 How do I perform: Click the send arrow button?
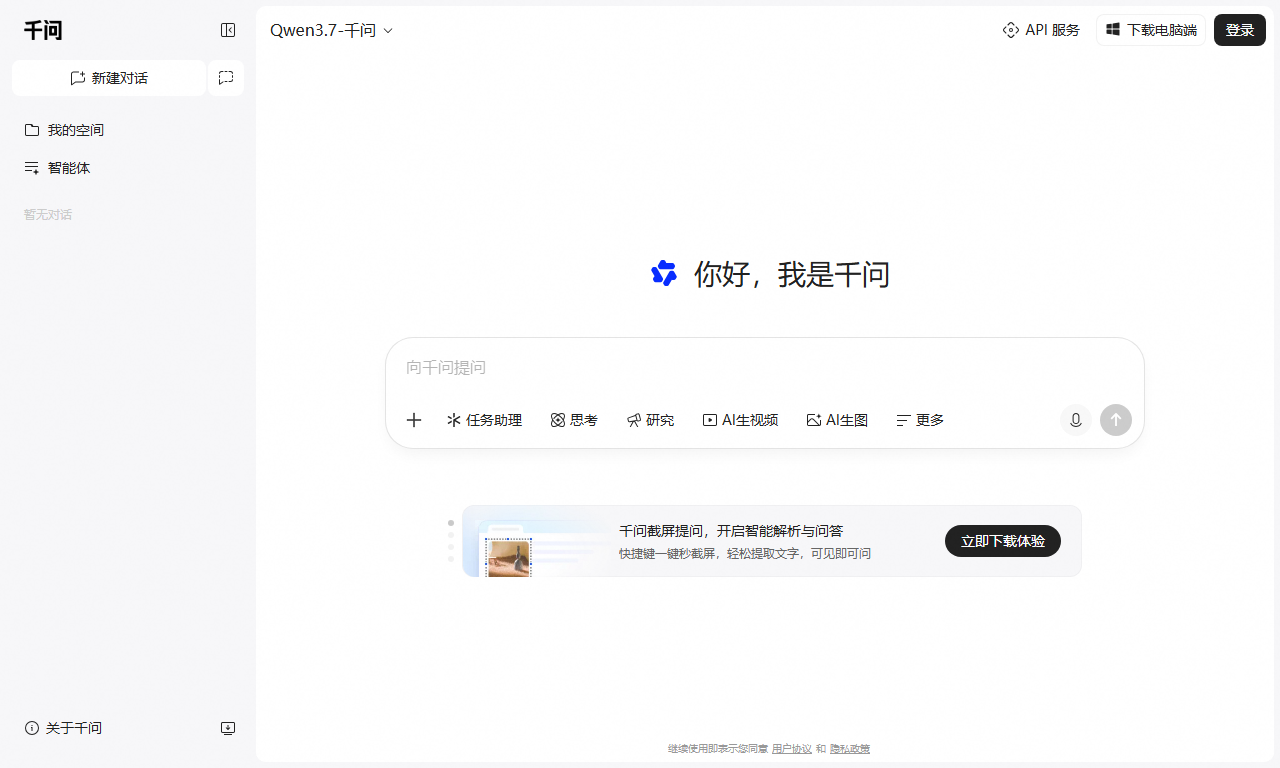click(x=1116, y=420)
